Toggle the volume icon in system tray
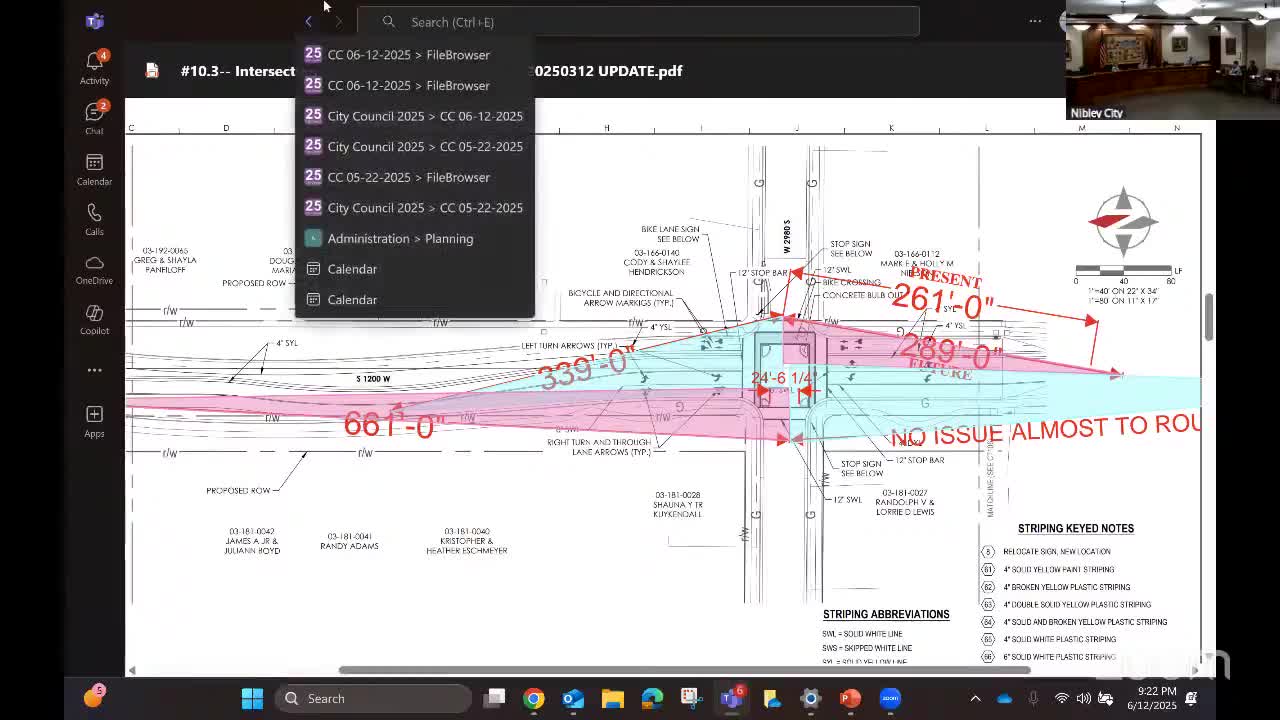The image size is (1280, 720). click(1083, 699)
